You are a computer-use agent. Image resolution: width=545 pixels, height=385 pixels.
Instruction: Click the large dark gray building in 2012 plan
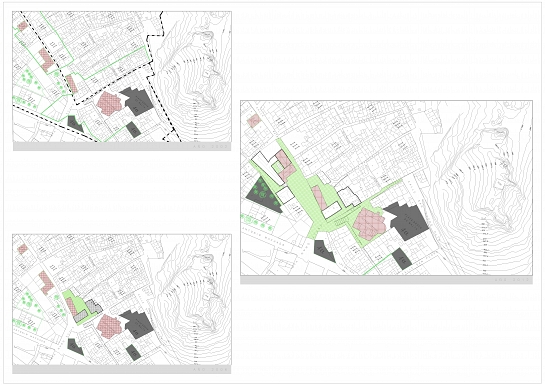[407, 220]
